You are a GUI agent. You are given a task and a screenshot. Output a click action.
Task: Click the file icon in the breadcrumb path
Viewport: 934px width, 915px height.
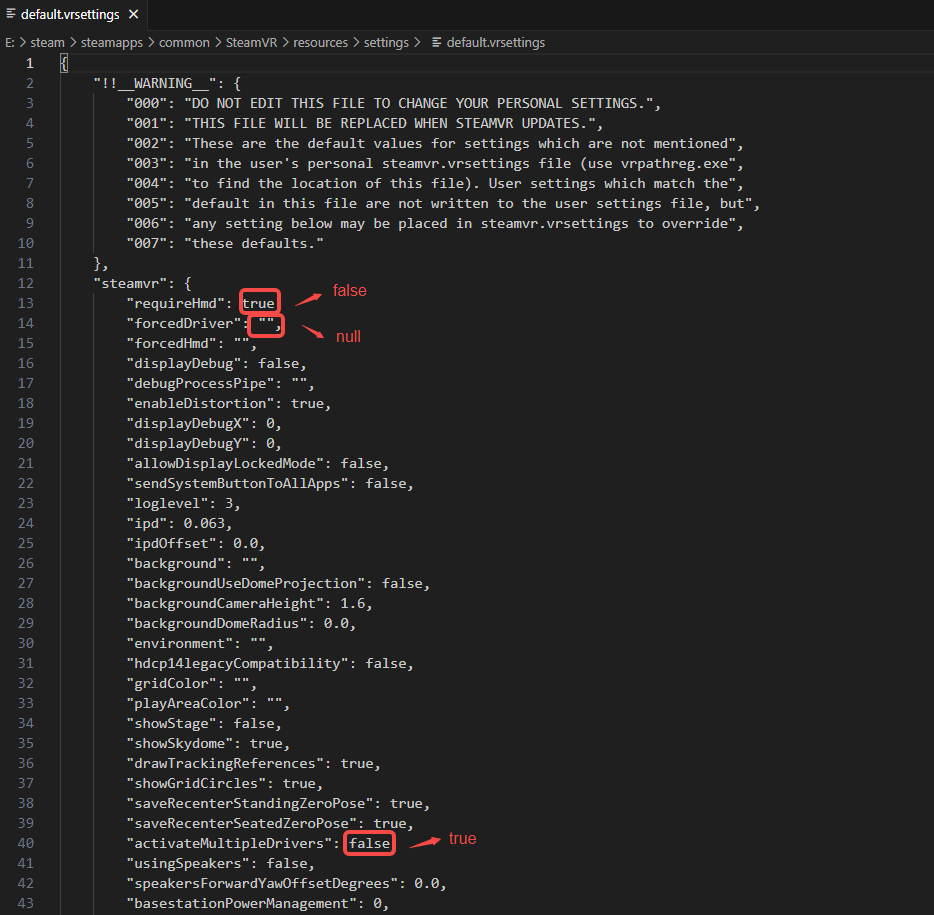[436, 43]
